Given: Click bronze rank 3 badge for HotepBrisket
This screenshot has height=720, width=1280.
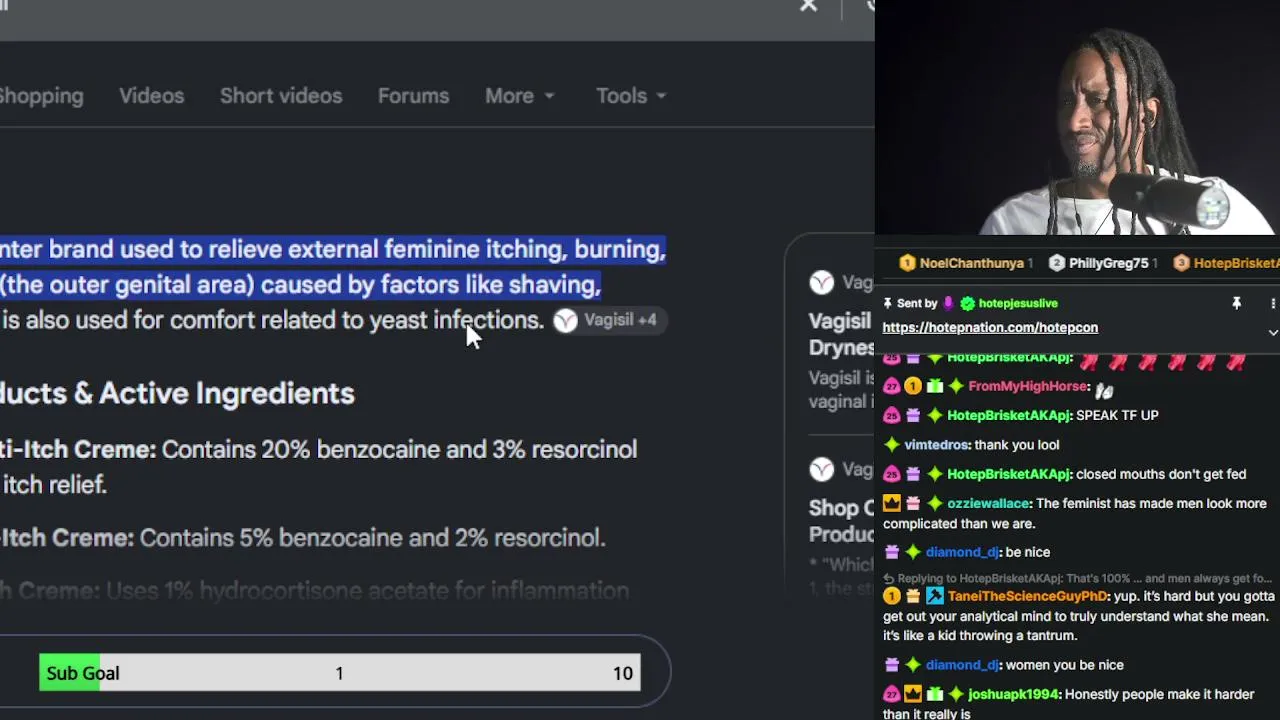Looking at the screenshot, I should pyautogui.click(x=1181, y=263).
